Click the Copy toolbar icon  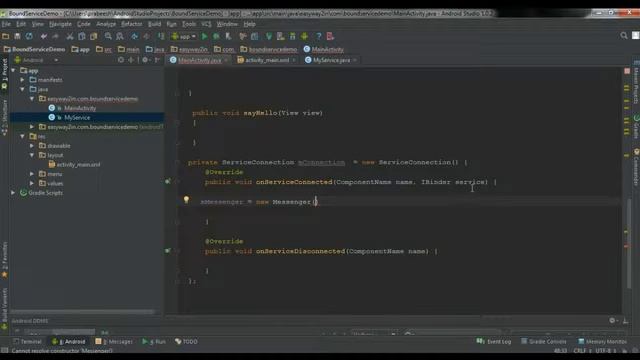[x=82, y=36]
